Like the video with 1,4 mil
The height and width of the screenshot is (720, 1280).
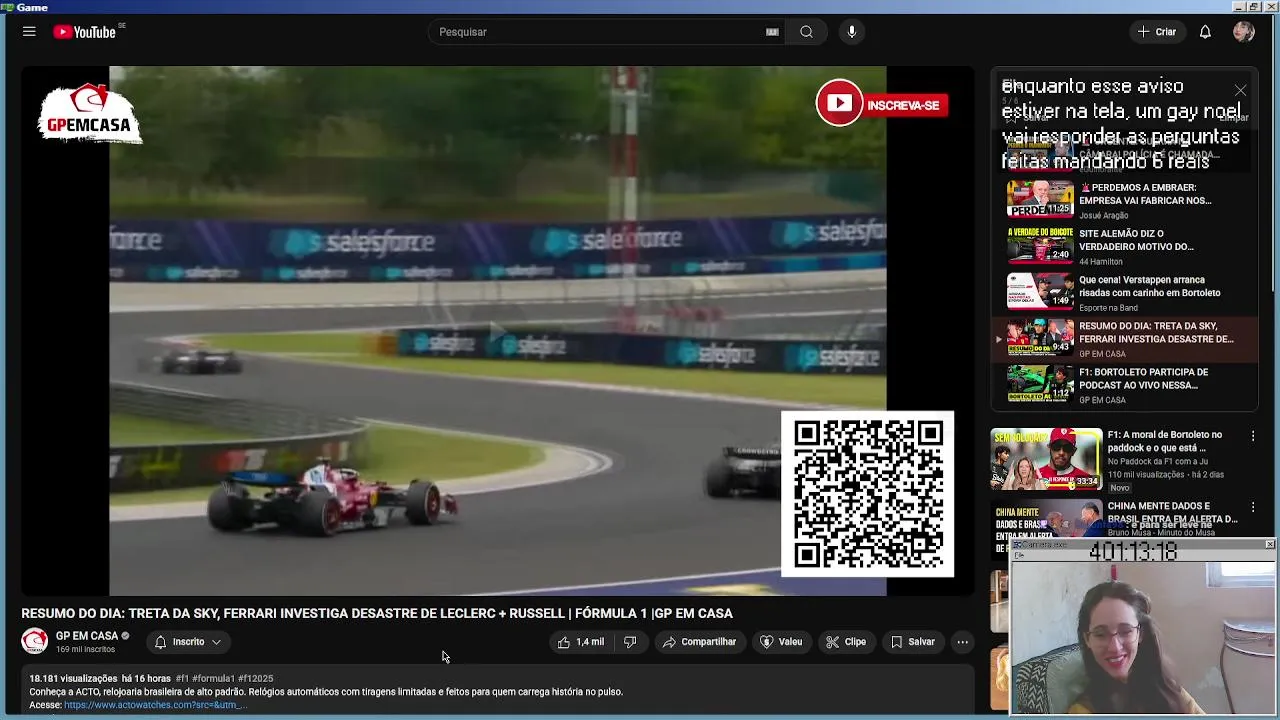pyautogui.click(x=581, y=642)
